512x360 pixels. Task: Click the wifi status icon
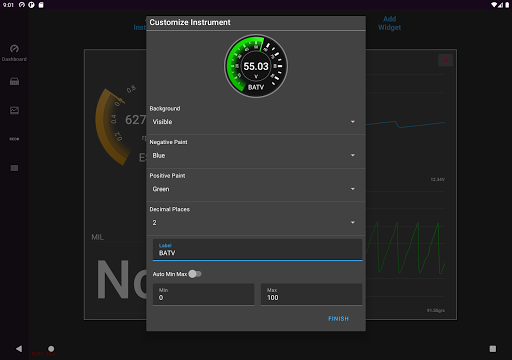(x=494, y=5)
